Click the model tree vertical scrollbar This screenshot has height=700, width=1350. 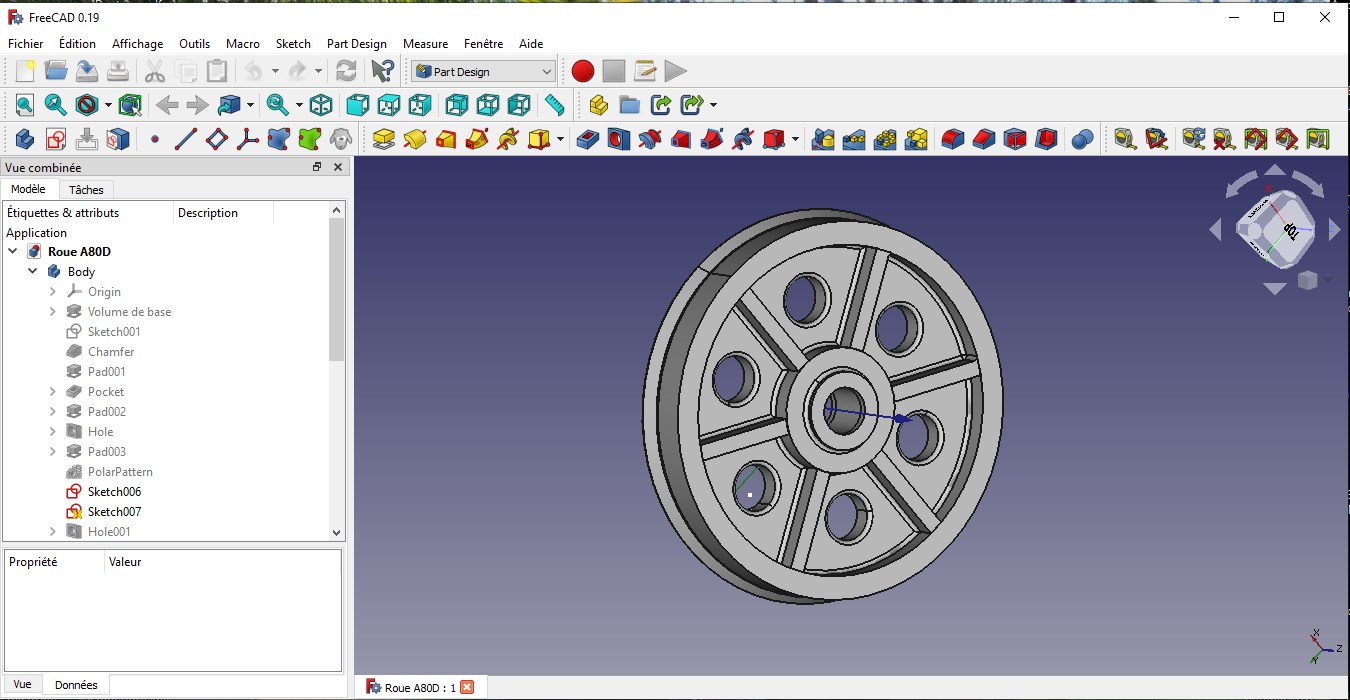click(336, 290)
